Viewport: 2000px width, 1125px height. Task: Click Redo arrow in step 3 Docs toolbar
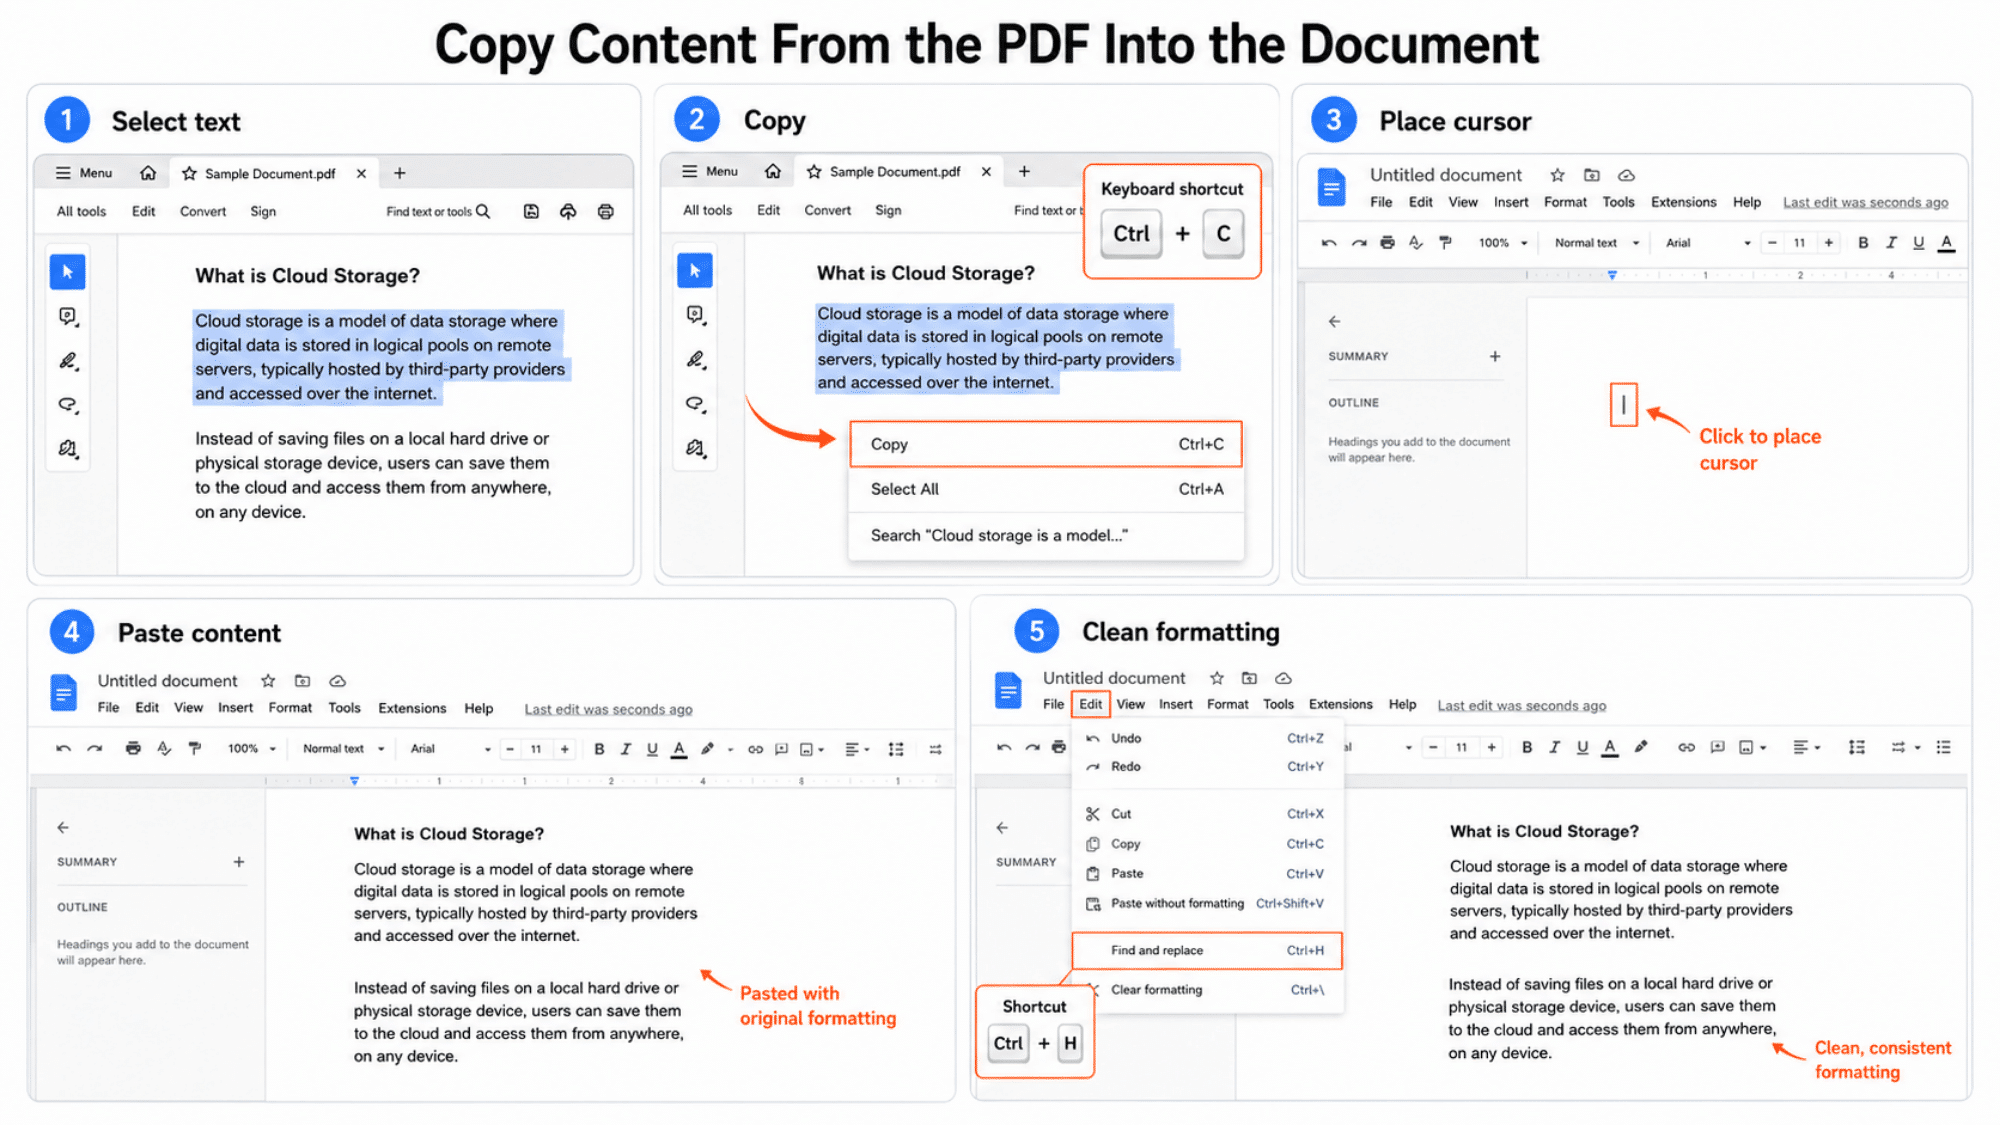coord(1358,243)
